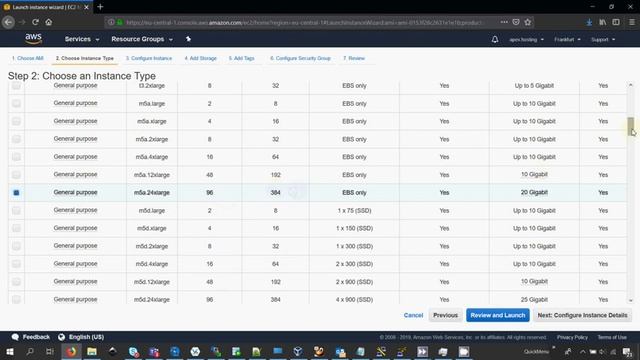
Task: Open the AWS logo home link
Action: [33, 39]
